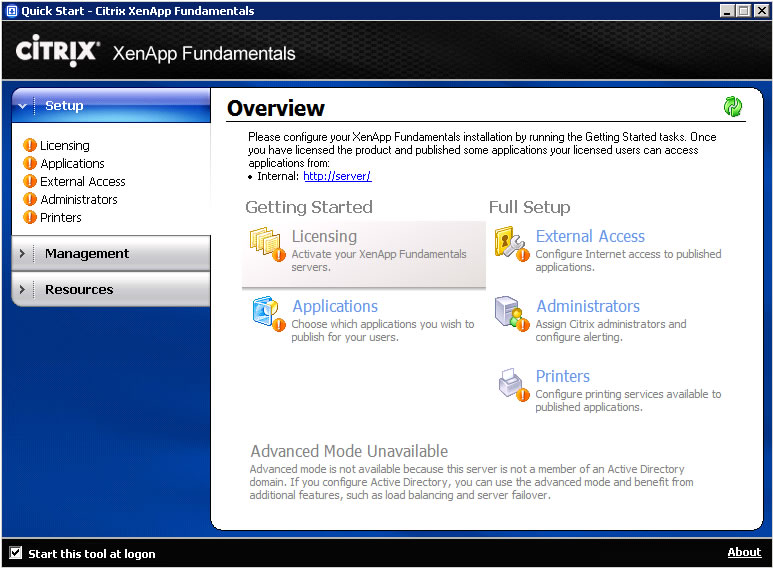Click the Printers icon in Full Setup

click(513, 384)
